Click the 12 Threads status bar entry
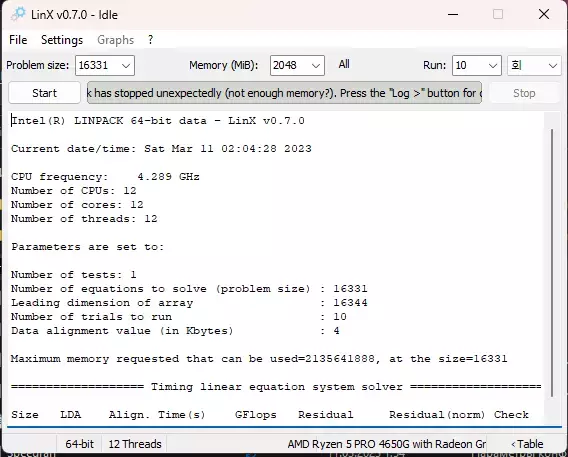Image resolution: width=568 pixels, height=457 pixels. pos(135,444)
